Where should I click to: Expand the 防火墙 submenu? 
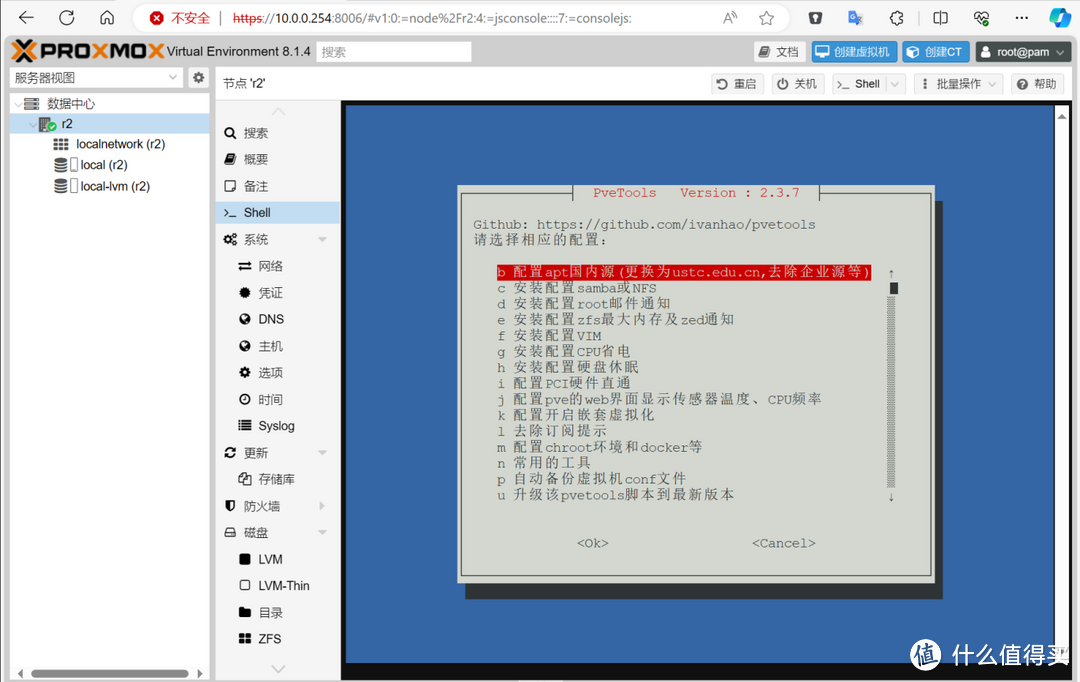click(x=322, y=507)
